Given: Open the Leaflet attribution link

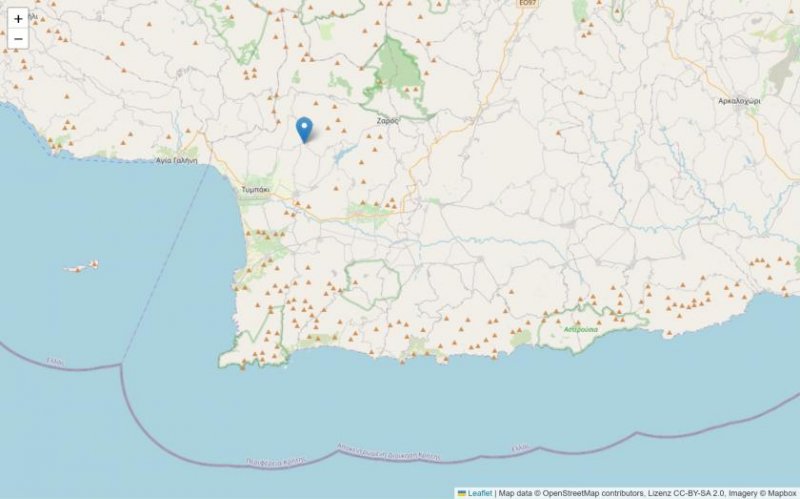Looking at the screenshot, I should pyautogui.click(x=480, y=493).
